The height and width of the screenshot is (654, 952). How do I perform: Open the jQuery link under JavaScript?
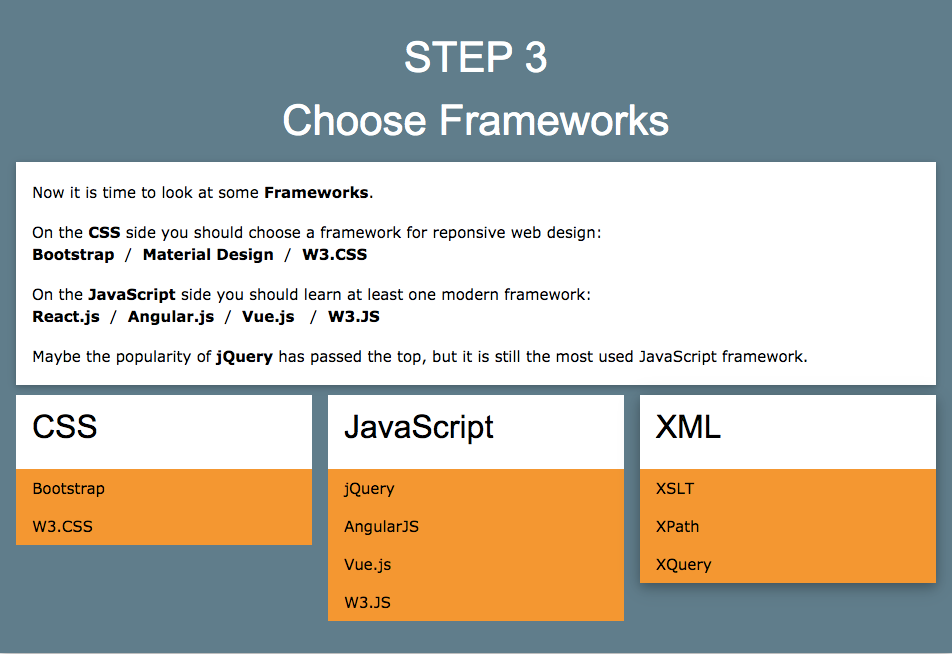click(369, 489)
